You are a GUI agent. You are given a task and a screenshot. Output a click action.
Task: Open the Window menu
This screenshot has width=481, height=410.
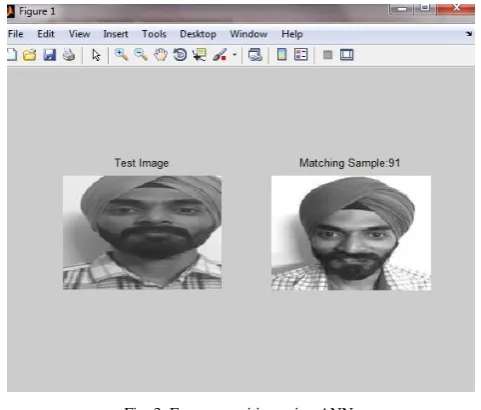click(x=249, y=34)
